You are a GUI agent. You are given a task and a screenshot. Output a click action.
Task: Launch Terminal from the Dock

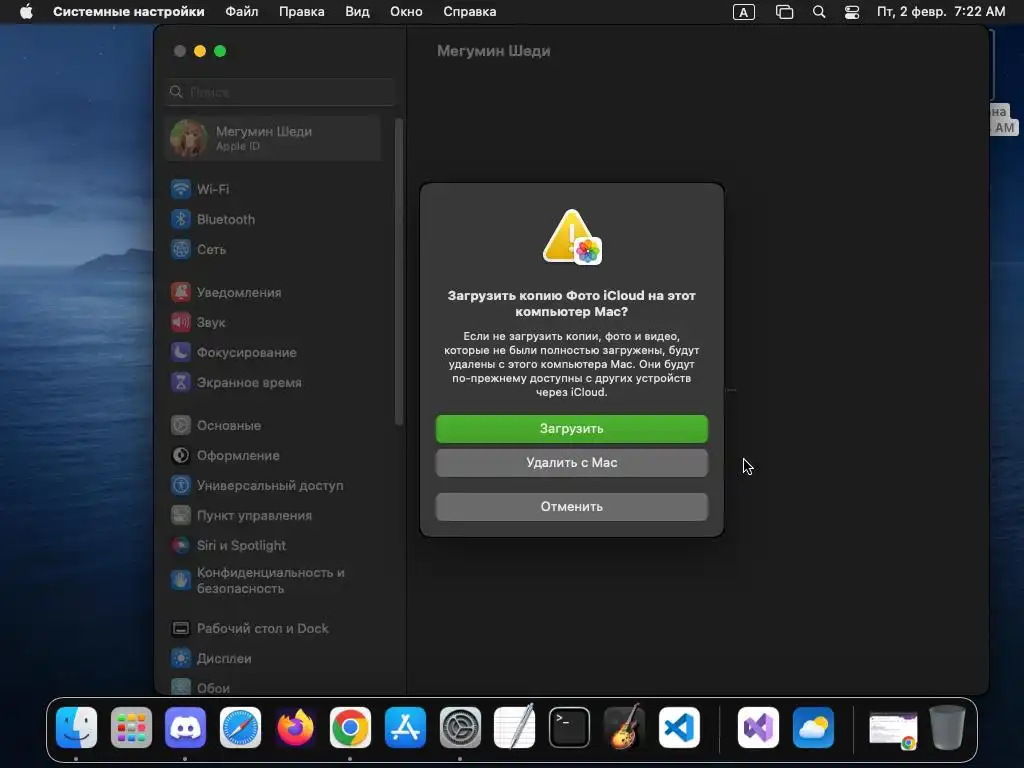tap(569, 728)
